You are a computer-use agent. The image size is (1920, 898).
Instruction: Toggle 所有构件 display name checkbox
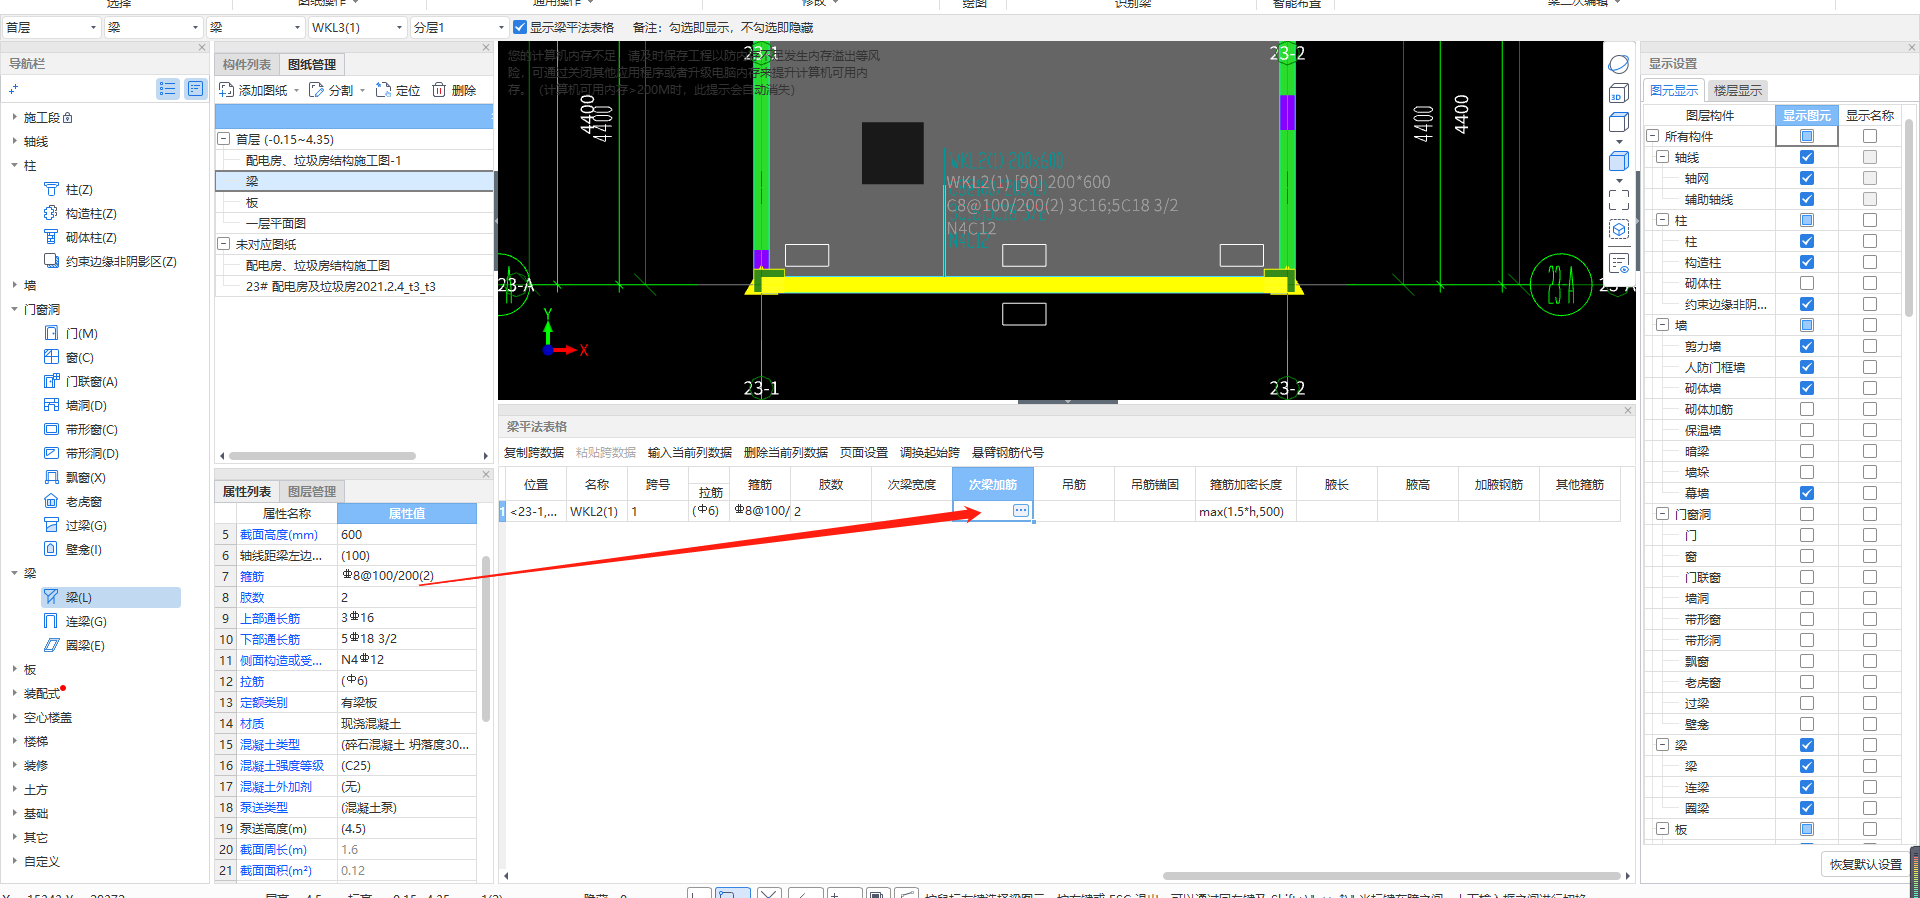[1869, 136]
